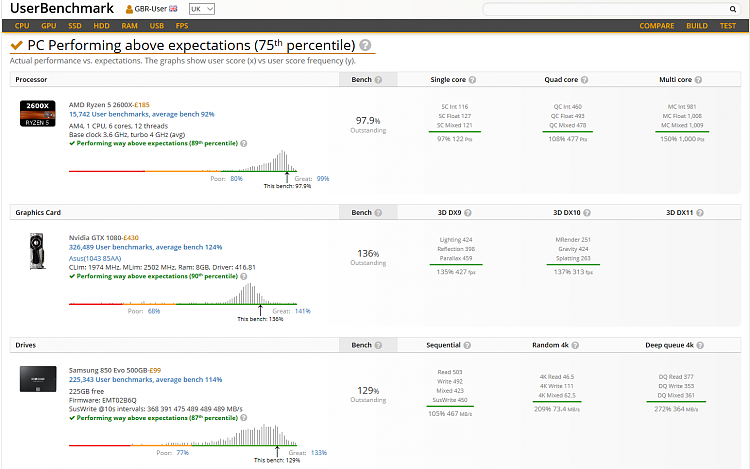
Task: Open the UK country dropdown
Action: pyautogui.click(x=200, y=9)
